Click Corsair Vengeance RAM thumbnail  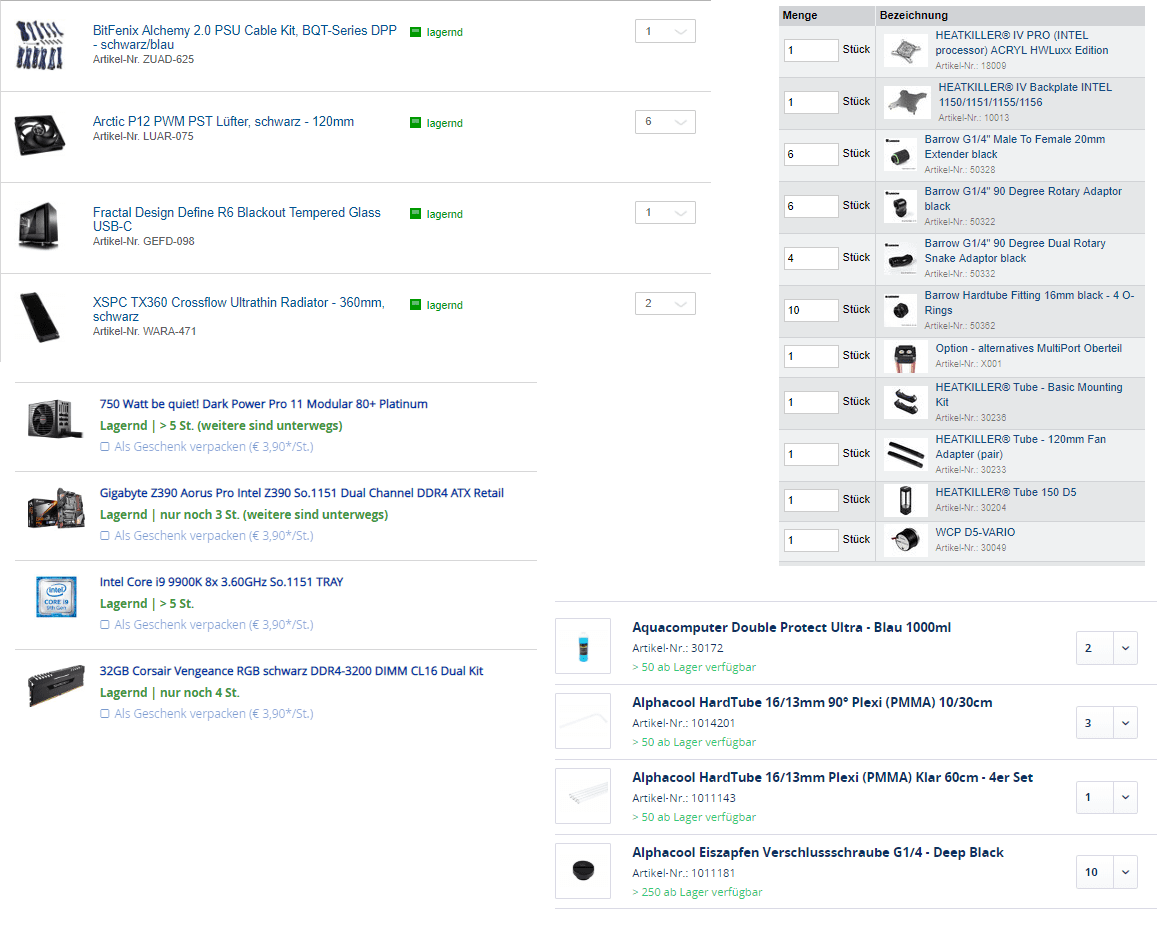pyautogui.click(x=56, y=685)
